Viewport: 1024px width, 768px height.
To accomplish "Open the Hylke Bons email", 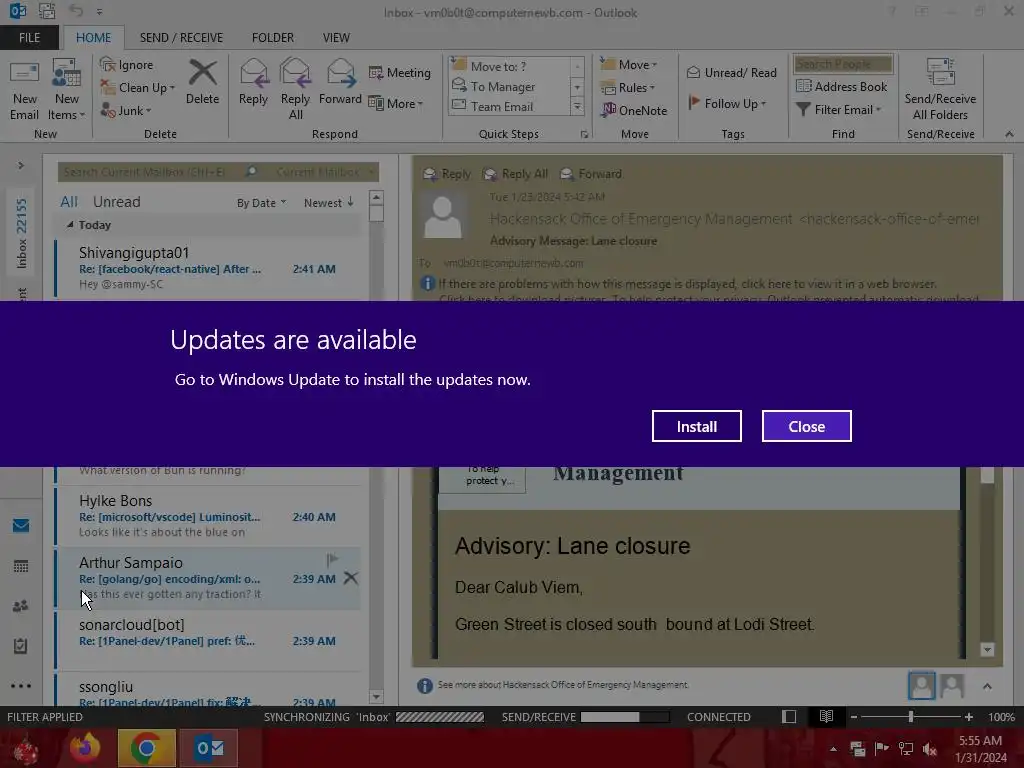I will 208,516.
